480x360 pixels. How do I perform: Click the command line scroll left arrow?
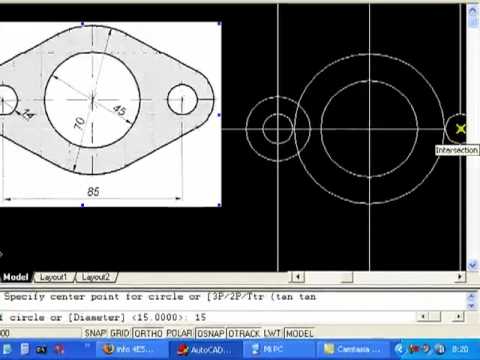click(423, 316)
